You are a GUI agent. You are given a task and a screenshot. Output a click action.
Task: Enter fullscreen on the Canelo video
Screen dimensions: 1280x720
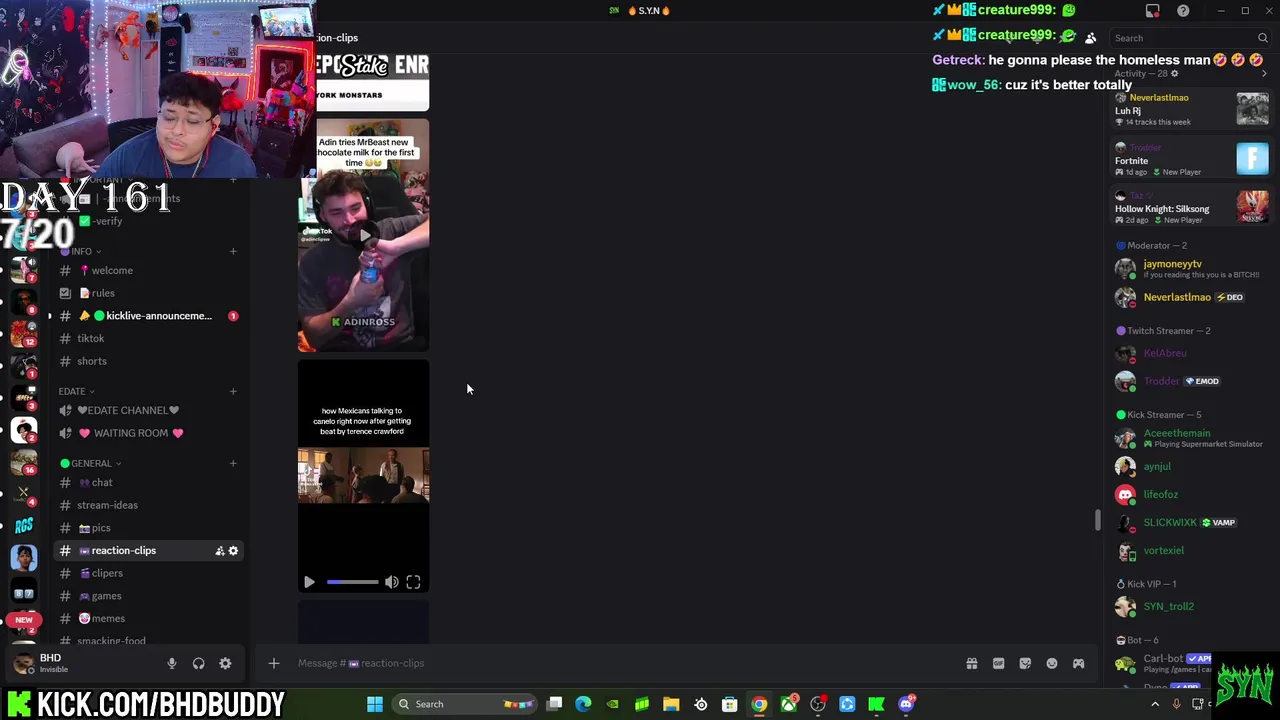pyautogui.click(x=413, y=582)
